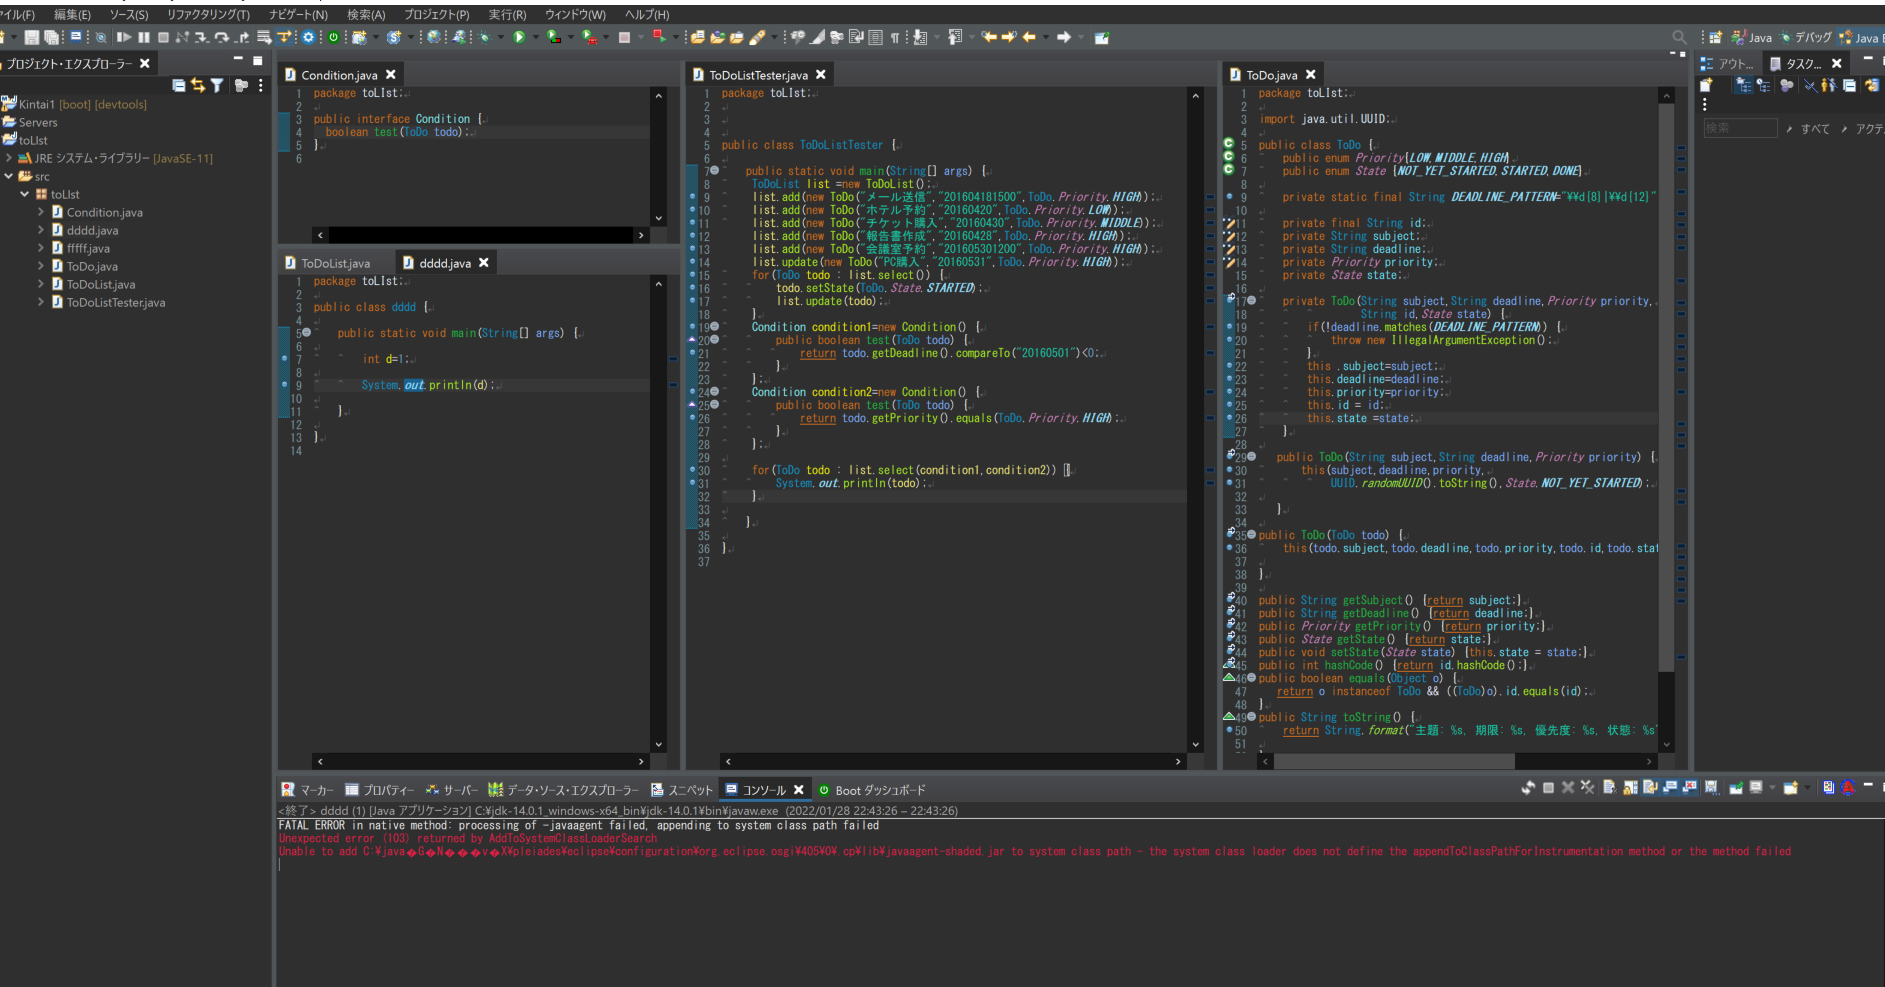Expand the JRE システム・ライブラリー node
This screenshot has width=1885, height=987.
9,158
